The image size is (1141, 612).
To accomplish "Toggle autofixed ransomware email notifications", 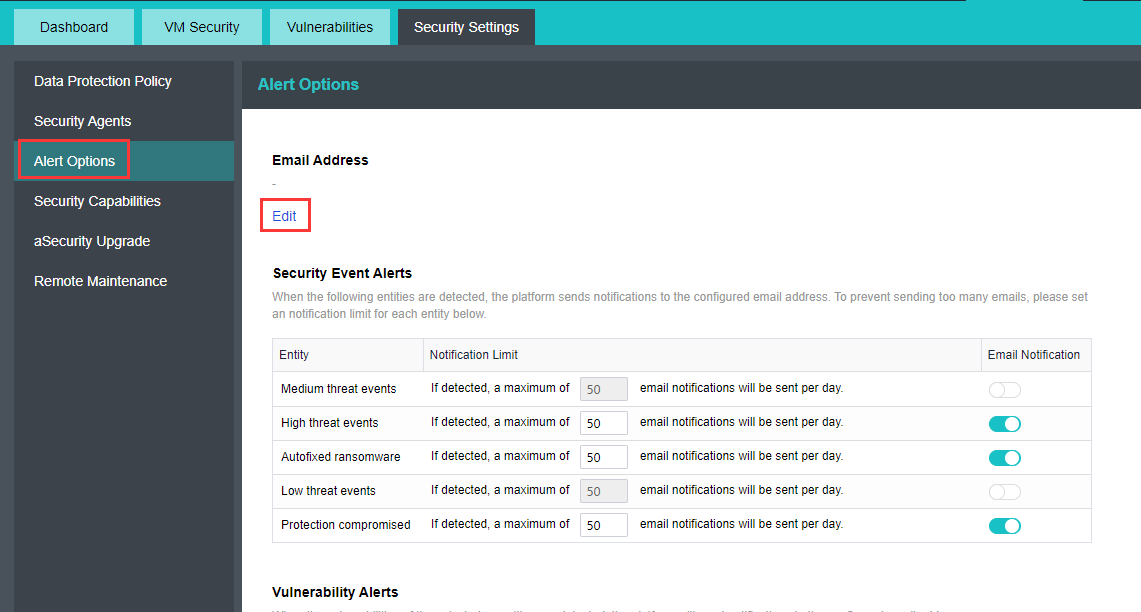I will pyautogui.click(x=1004, y=457).
